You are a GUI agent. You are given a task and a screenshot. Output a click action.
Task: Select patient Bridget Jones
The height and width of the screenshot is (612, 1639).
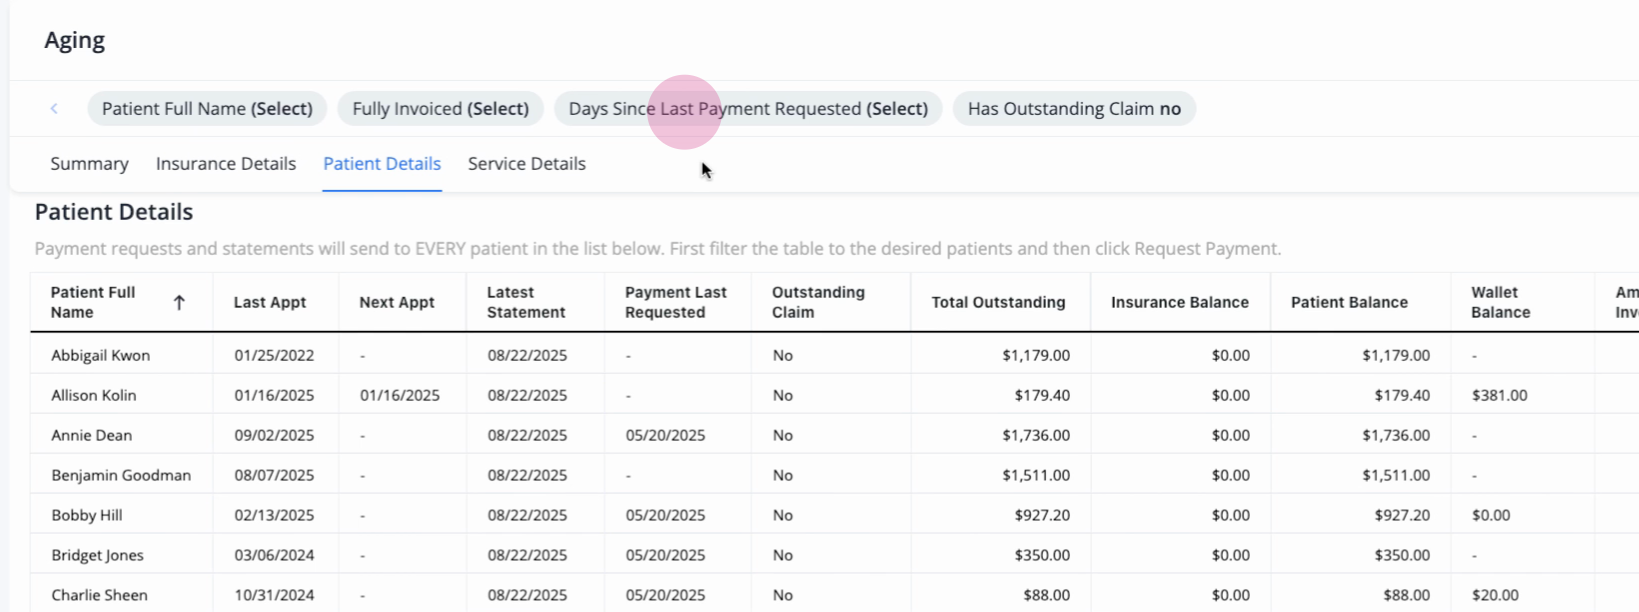click(97, 555)
